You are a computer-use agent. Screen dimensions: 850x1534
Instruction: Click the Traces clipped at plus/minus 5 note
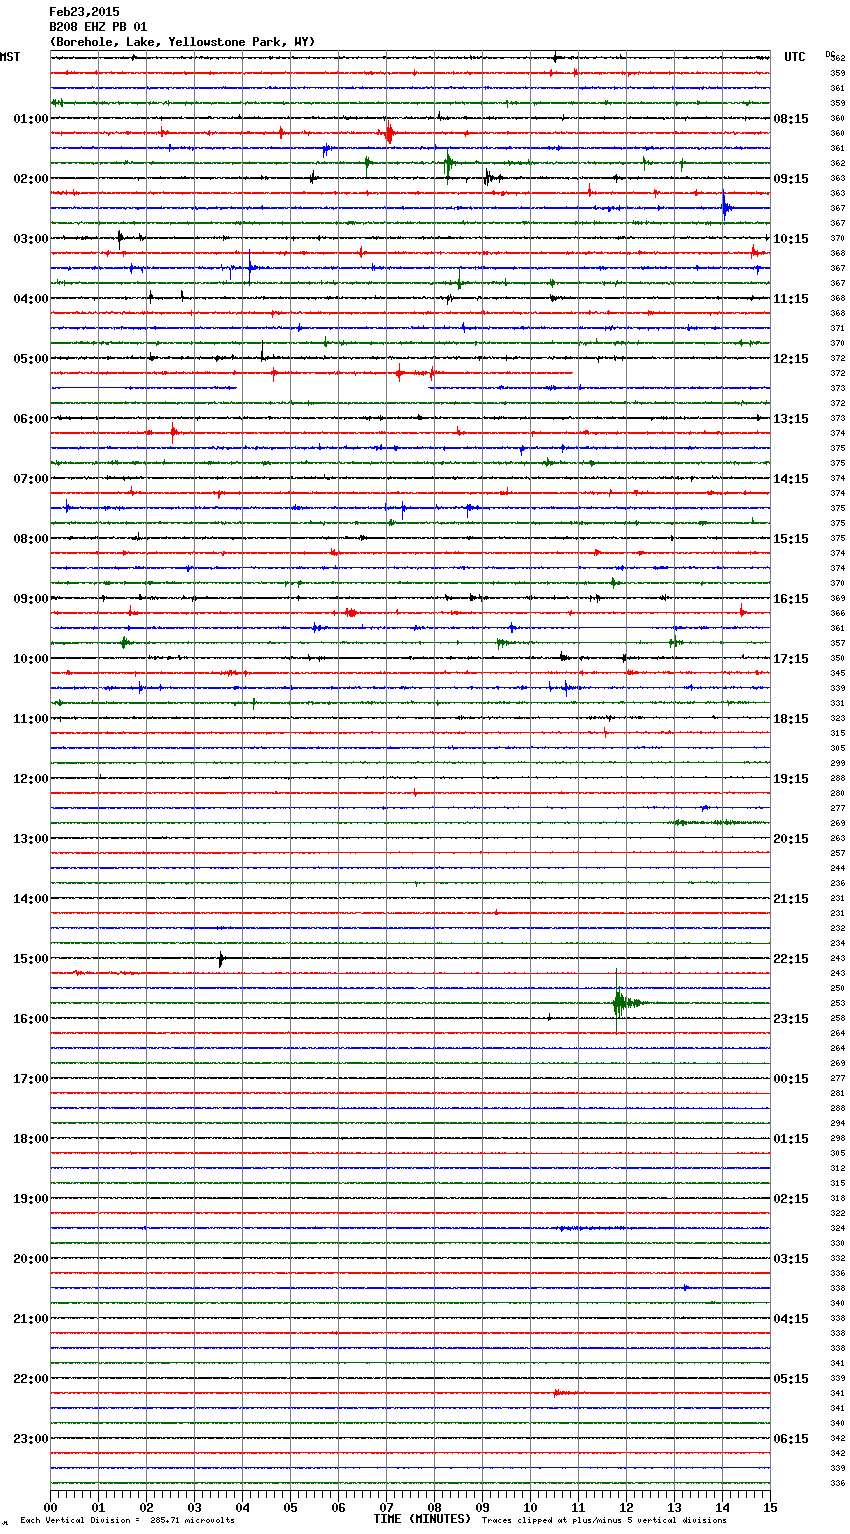point(604,1520)
